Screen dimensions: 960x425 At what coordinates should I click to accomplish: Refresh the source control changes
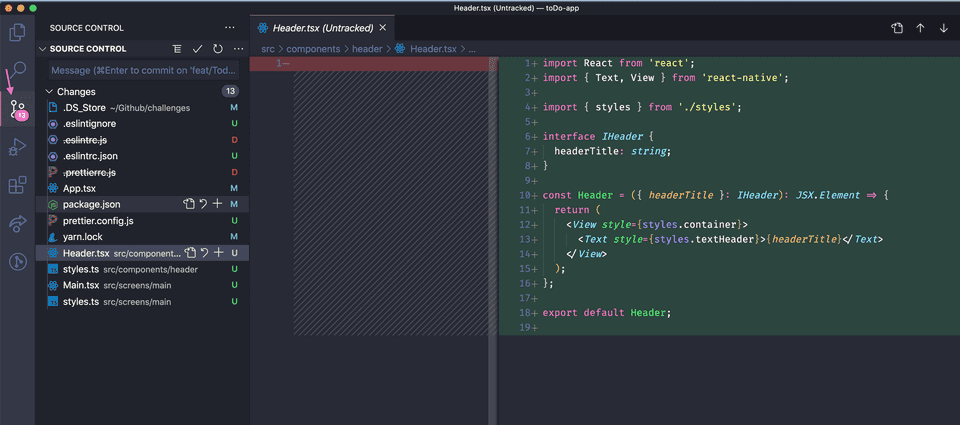click(x=217, y=49)
